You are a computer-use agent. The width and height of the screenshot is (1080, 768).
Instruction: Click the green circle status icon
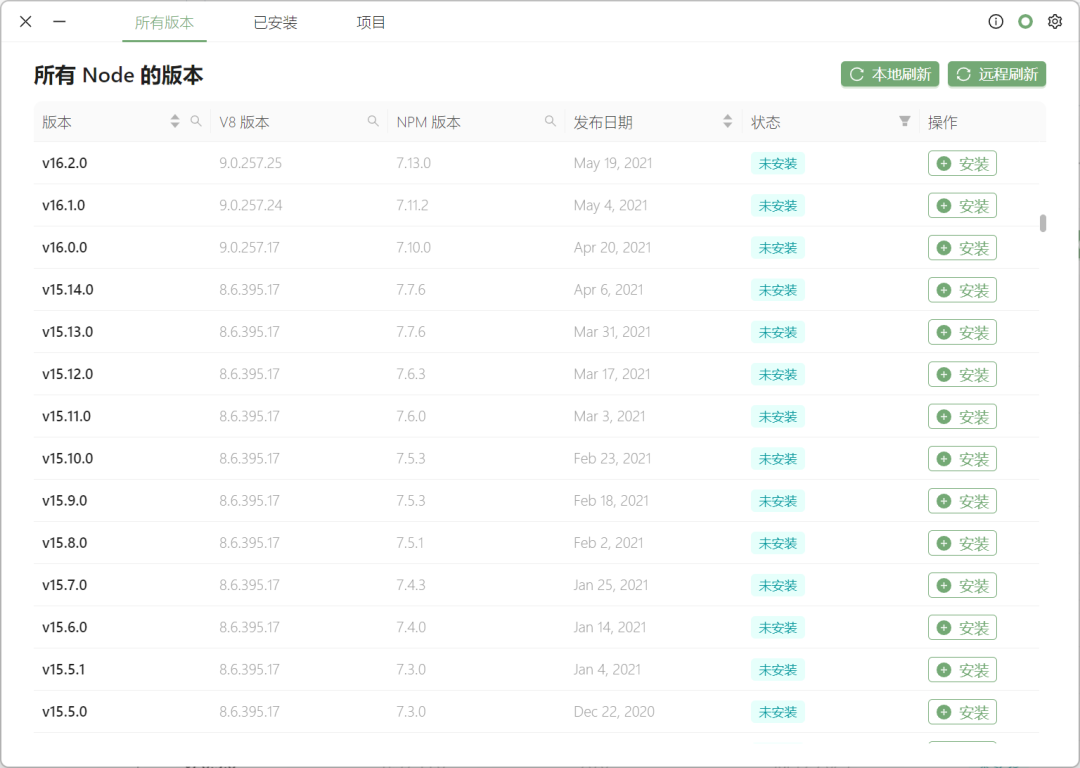[1025, 22]
